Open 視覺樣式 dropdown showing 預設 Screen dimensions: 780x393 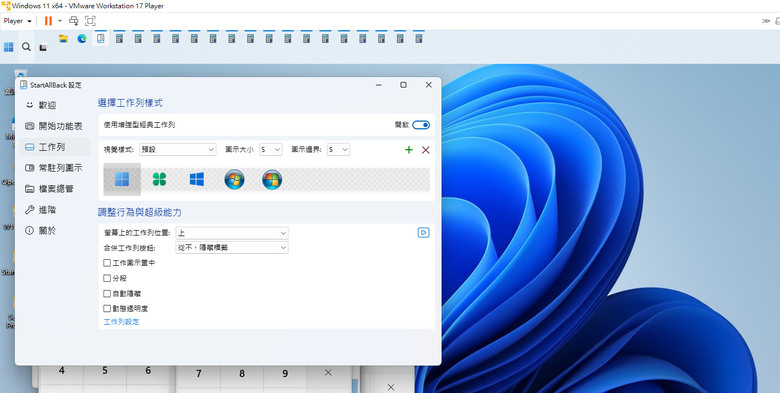coord(178,149)
